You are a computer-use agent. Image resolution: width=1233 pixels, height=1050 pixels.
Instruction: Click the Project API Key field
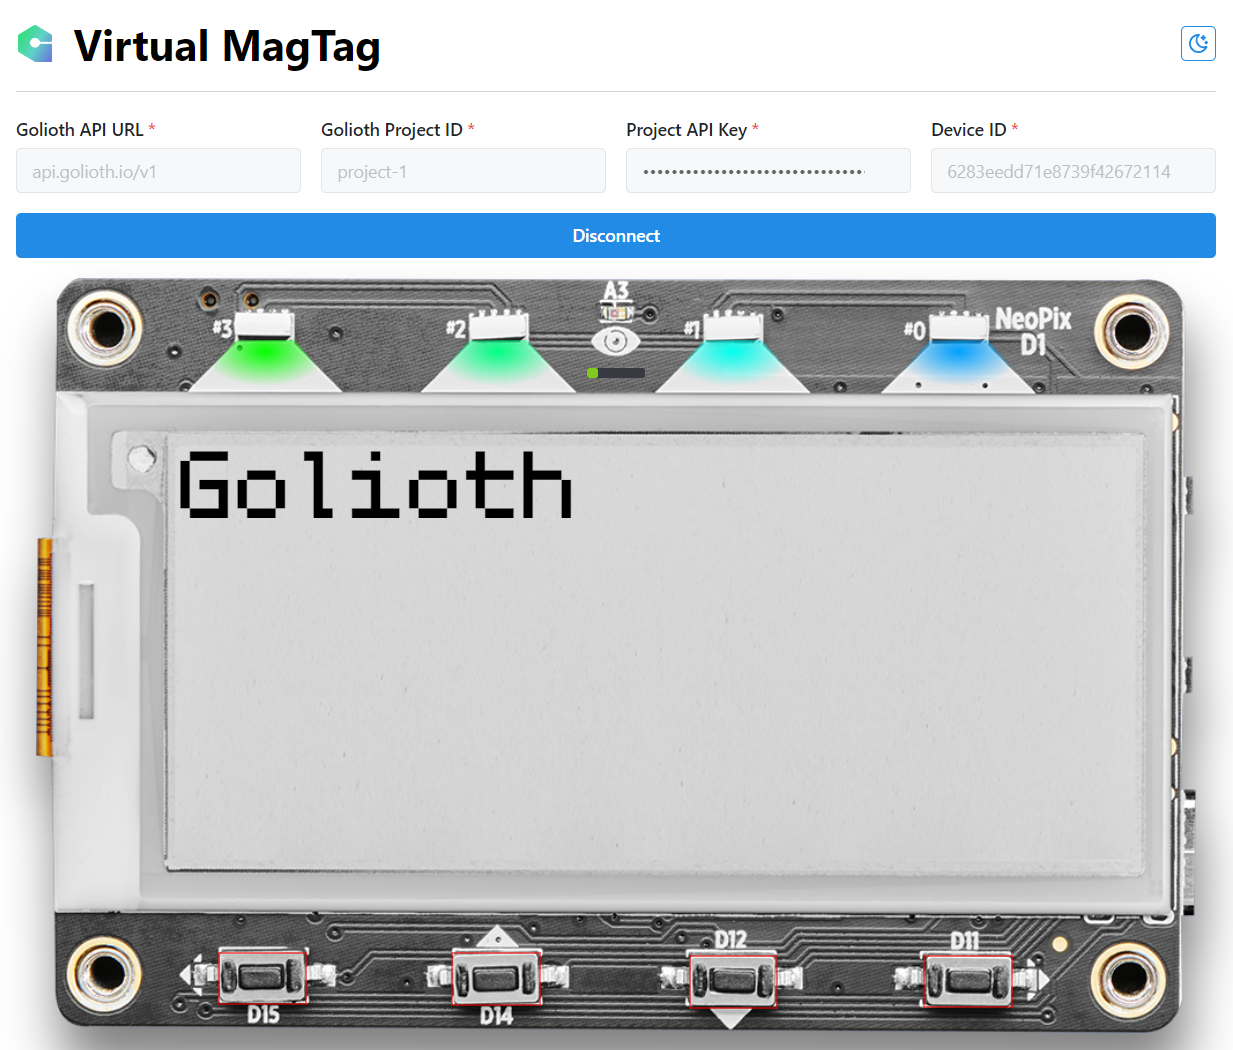tap(768, 171)
